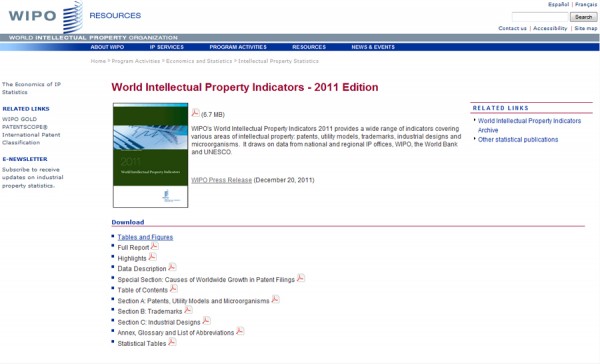Open World Intellectual Property Indicators Archive link
The height and width of the screenshot is (364, 600).
tap(529, 126)
